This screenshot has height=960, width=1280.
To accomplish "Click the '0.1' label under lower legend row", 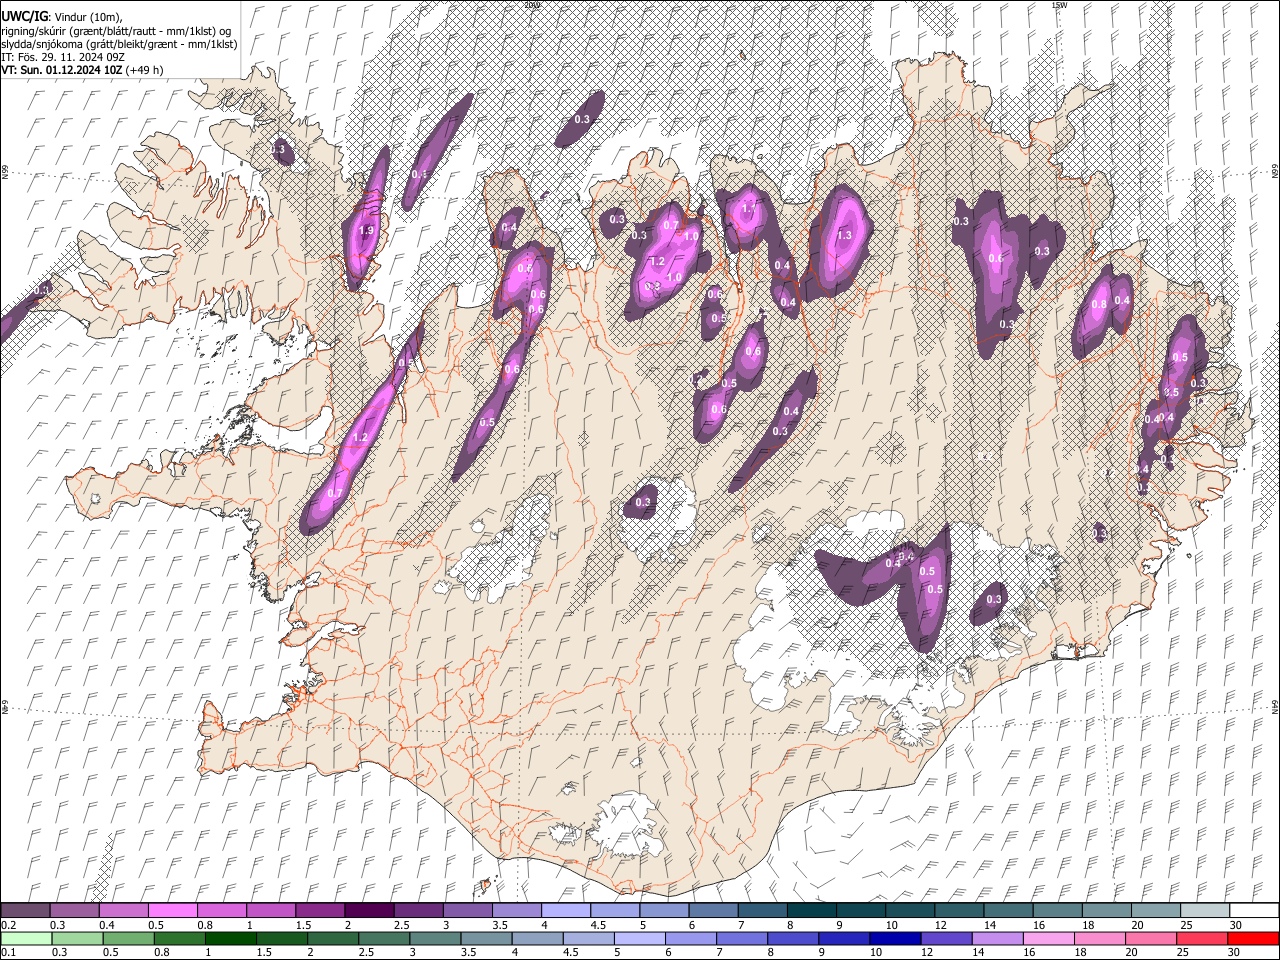I will [8, 953].
